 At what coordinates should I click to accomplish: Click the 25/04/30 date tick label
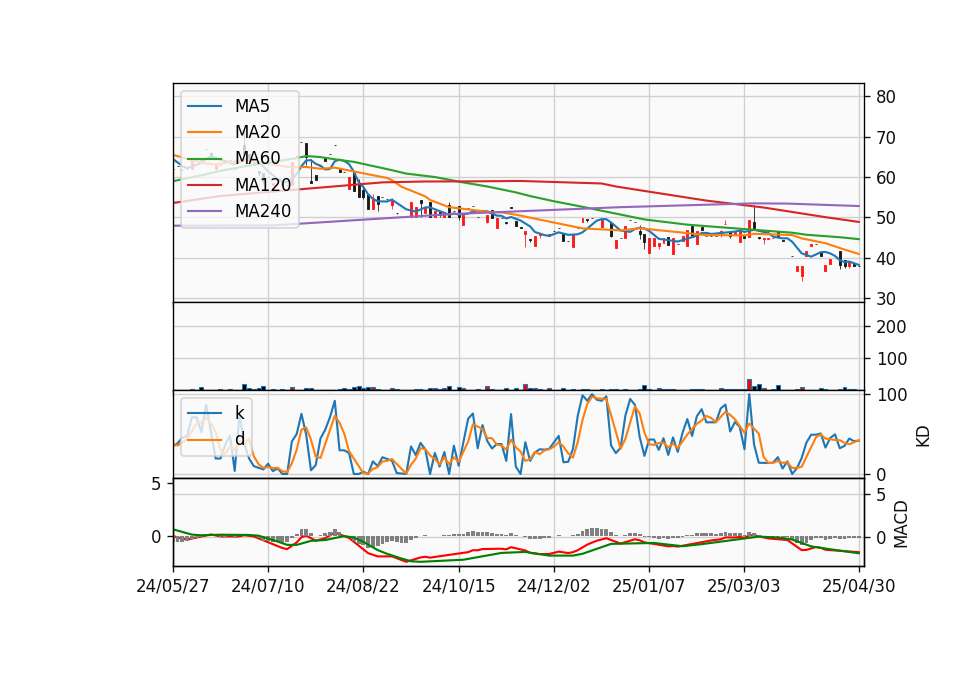(x=858, y=586)
